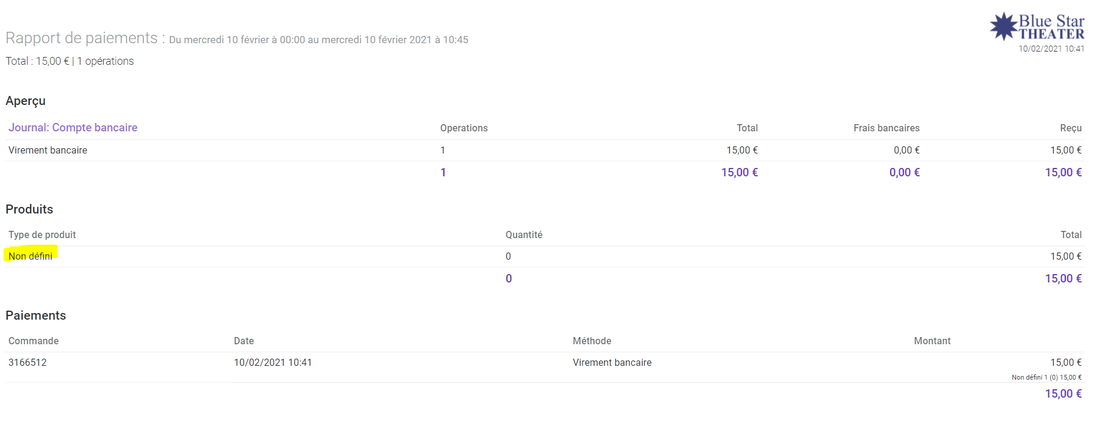The width and height of the screenshot is (1100, 430).
Task: Click the Commande column header
Action: click(33, 341)
